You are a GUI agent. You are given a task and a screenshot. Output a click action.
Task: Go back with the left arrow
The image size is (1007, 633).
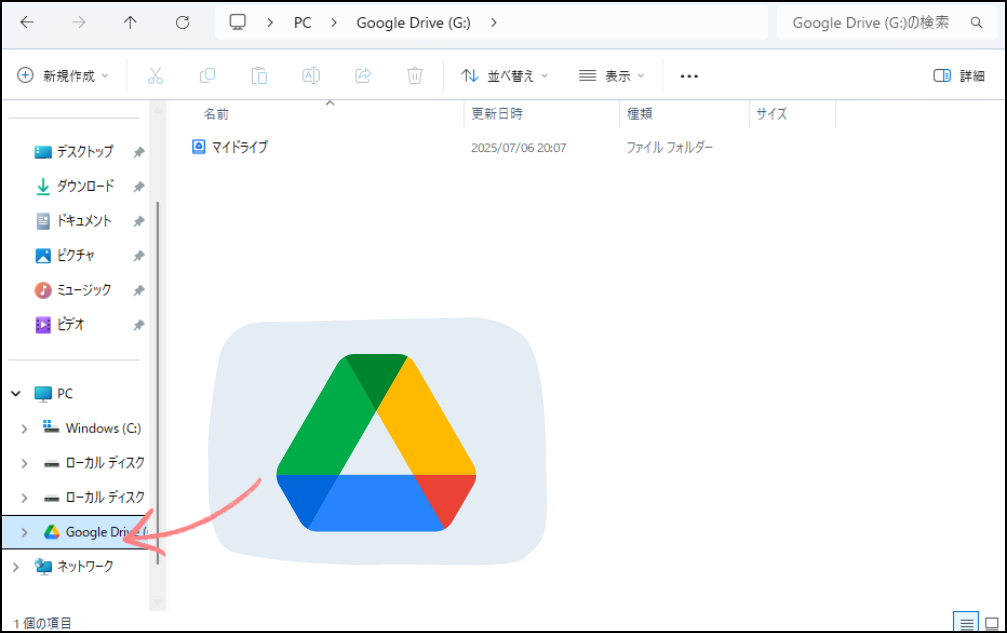click(x=27, y=22)
